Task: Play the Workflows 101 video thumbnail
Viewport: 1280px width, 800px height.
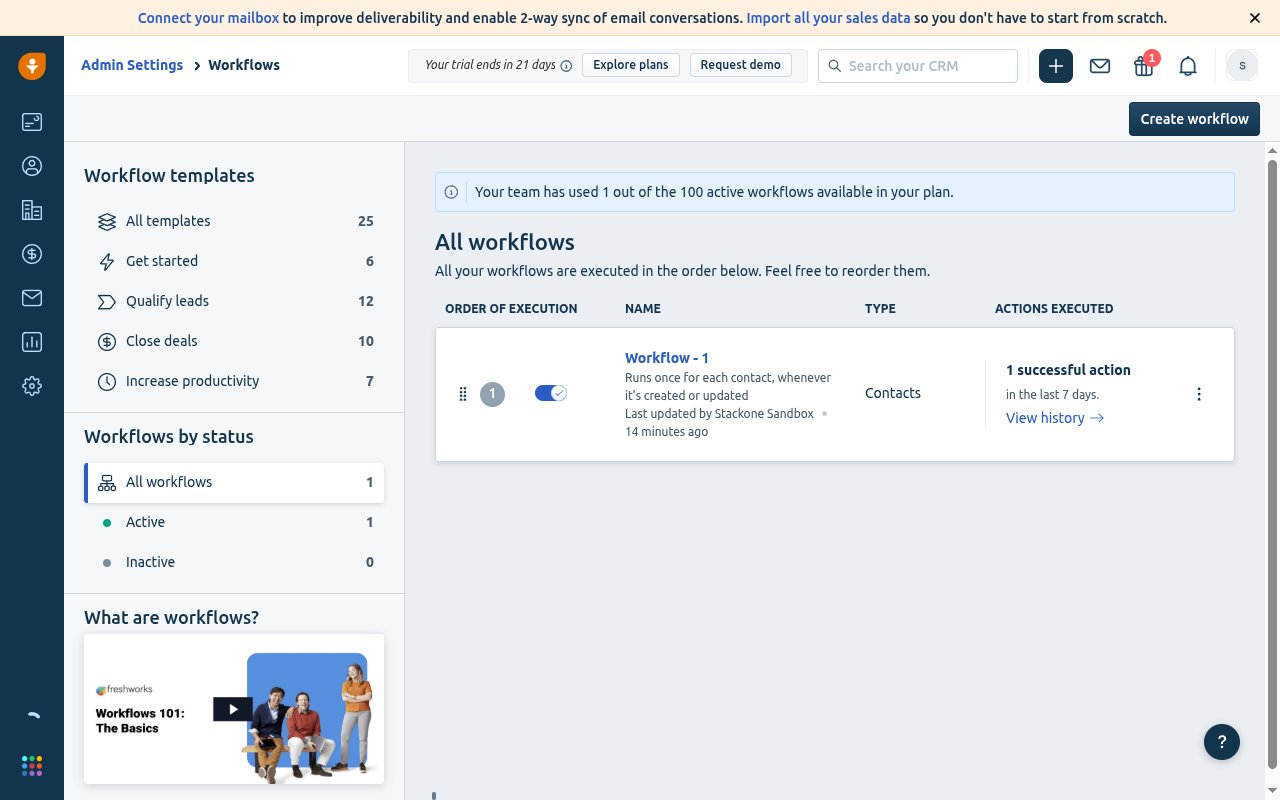Action: [x=234, y=709]
